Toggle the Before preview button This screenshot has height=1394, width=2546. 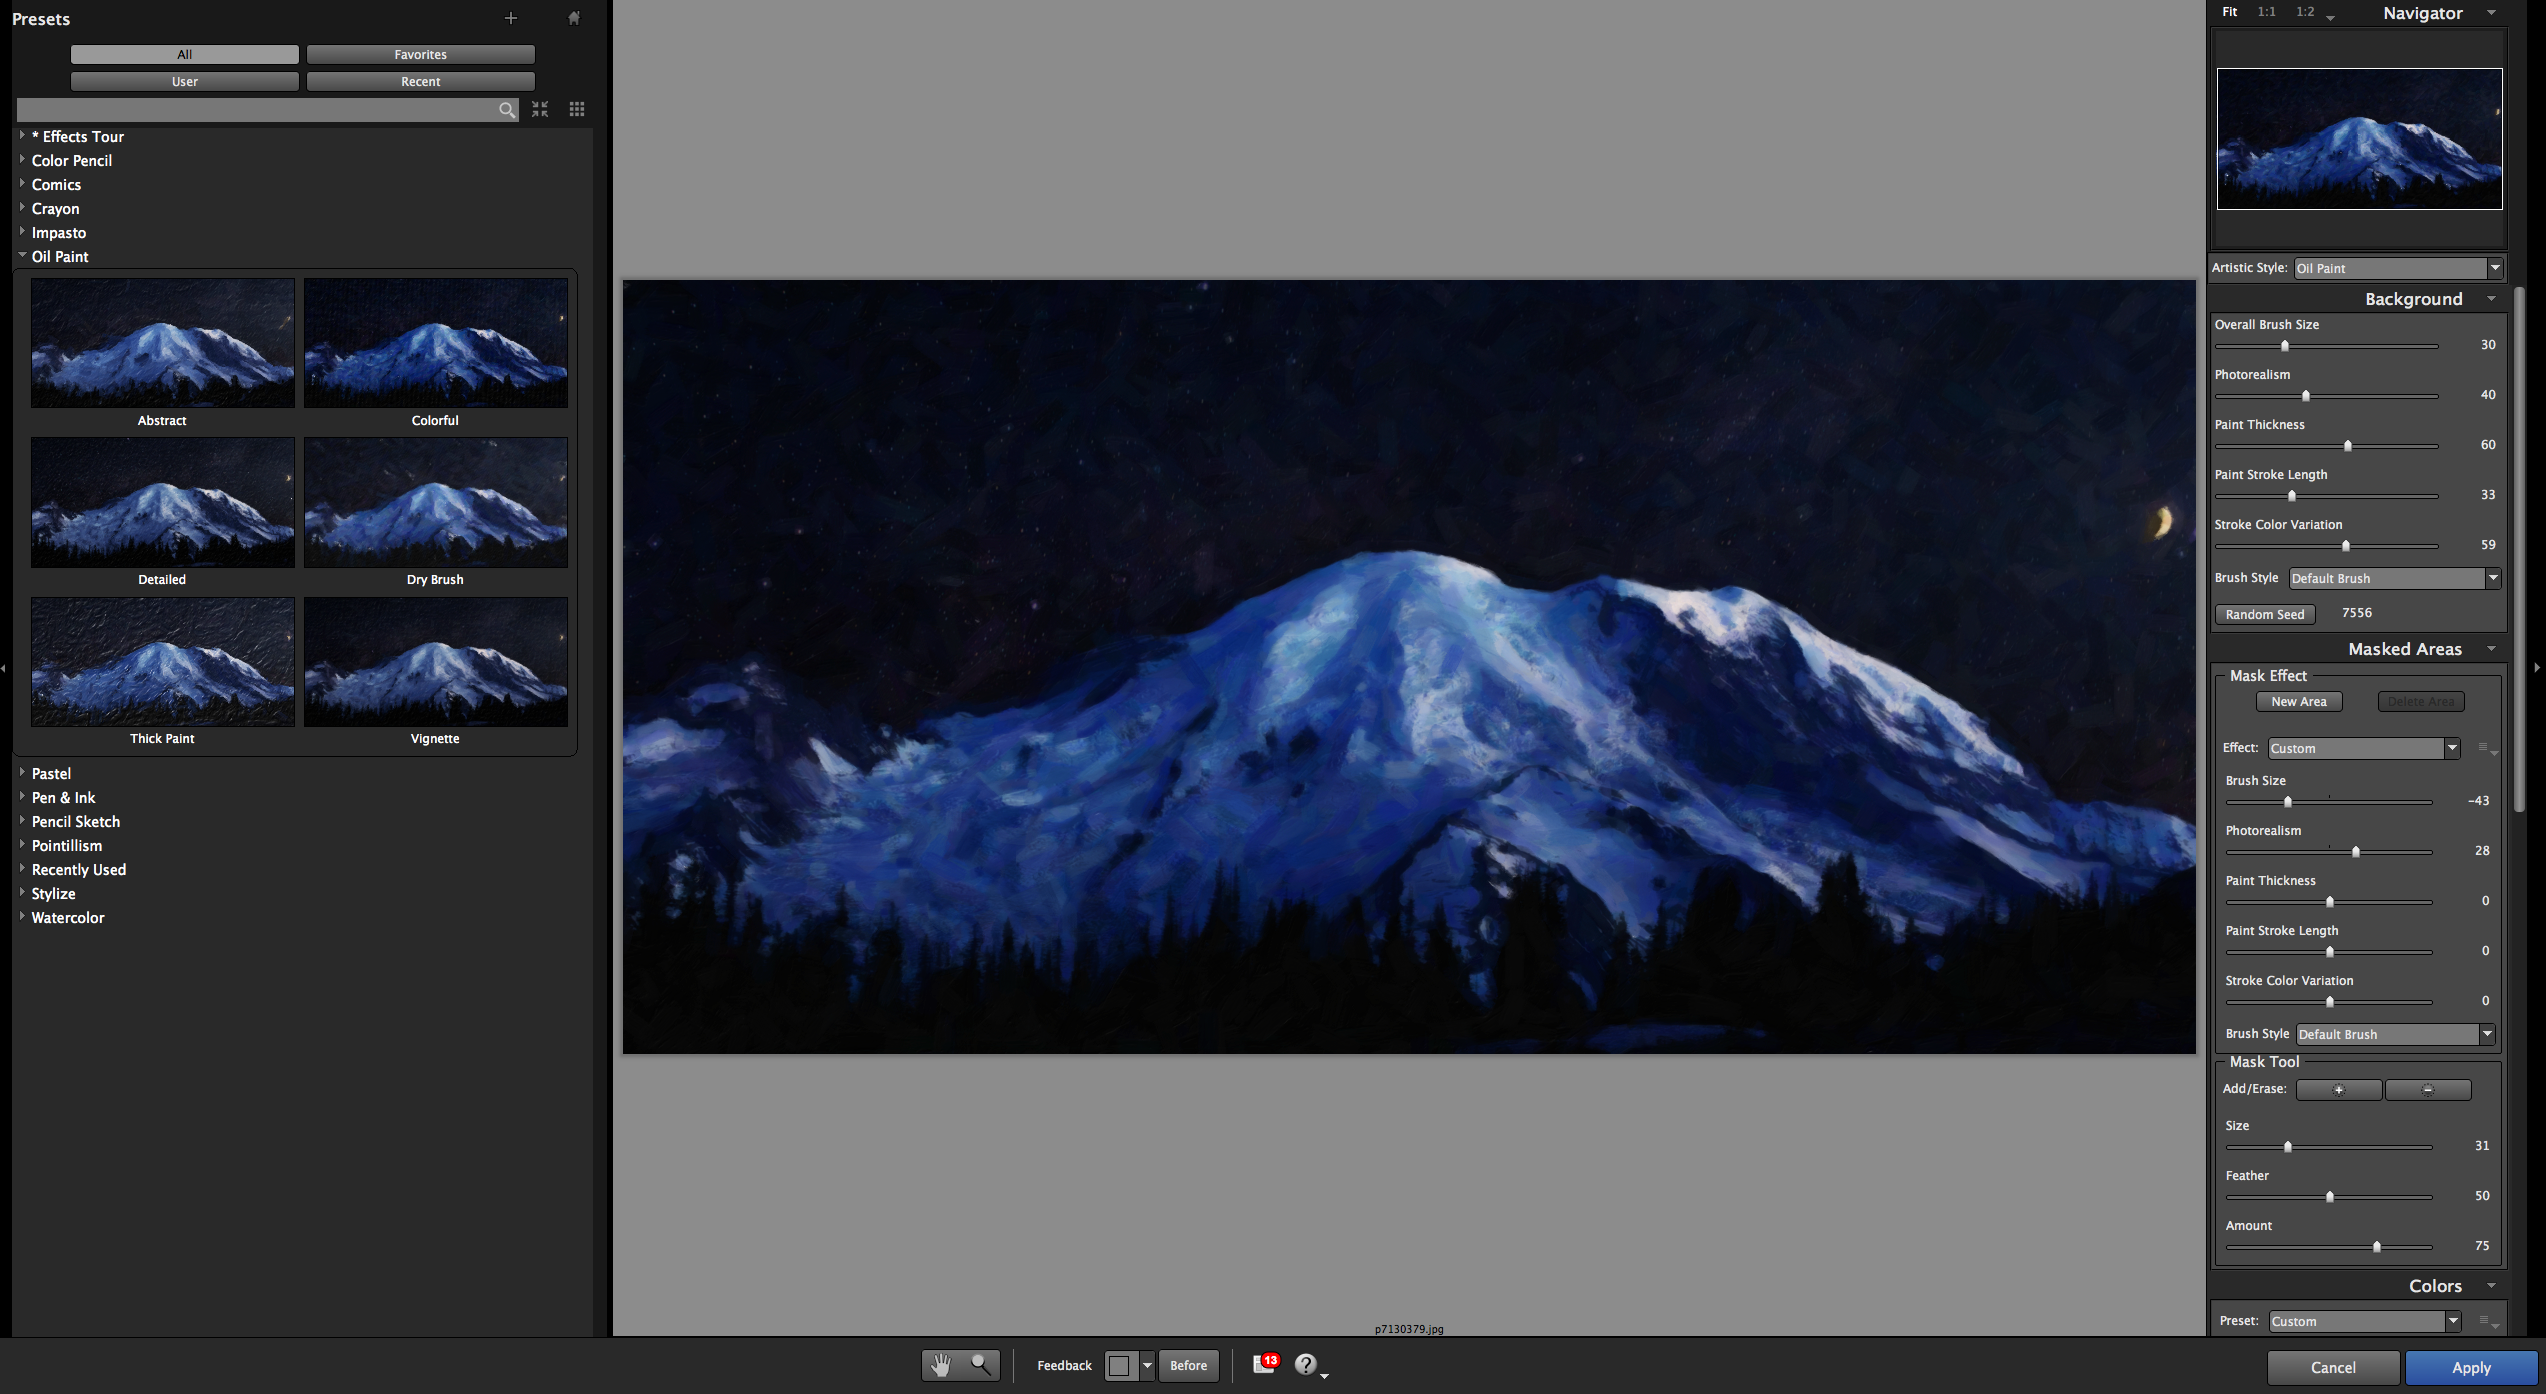[x=1188, y=1365]
